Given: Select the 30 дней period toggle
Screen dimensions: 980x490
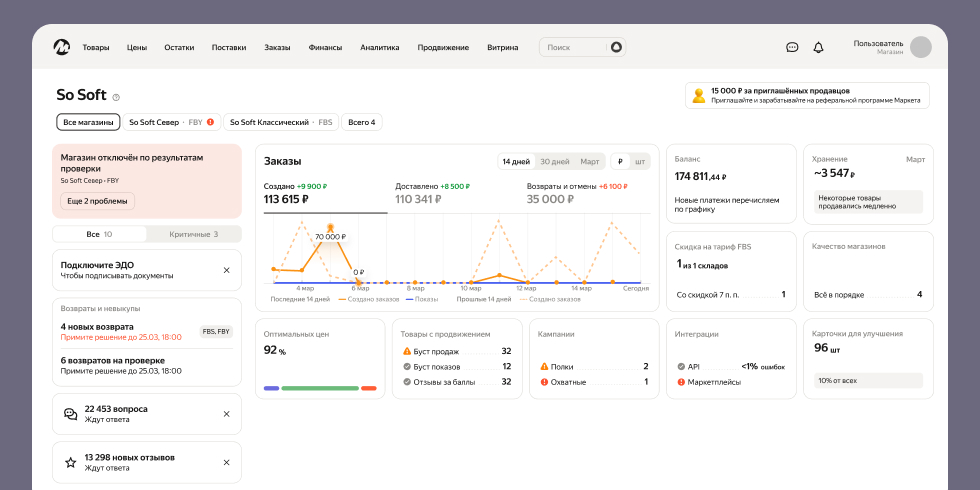Looking at the screenshot, I should [554, 161].
